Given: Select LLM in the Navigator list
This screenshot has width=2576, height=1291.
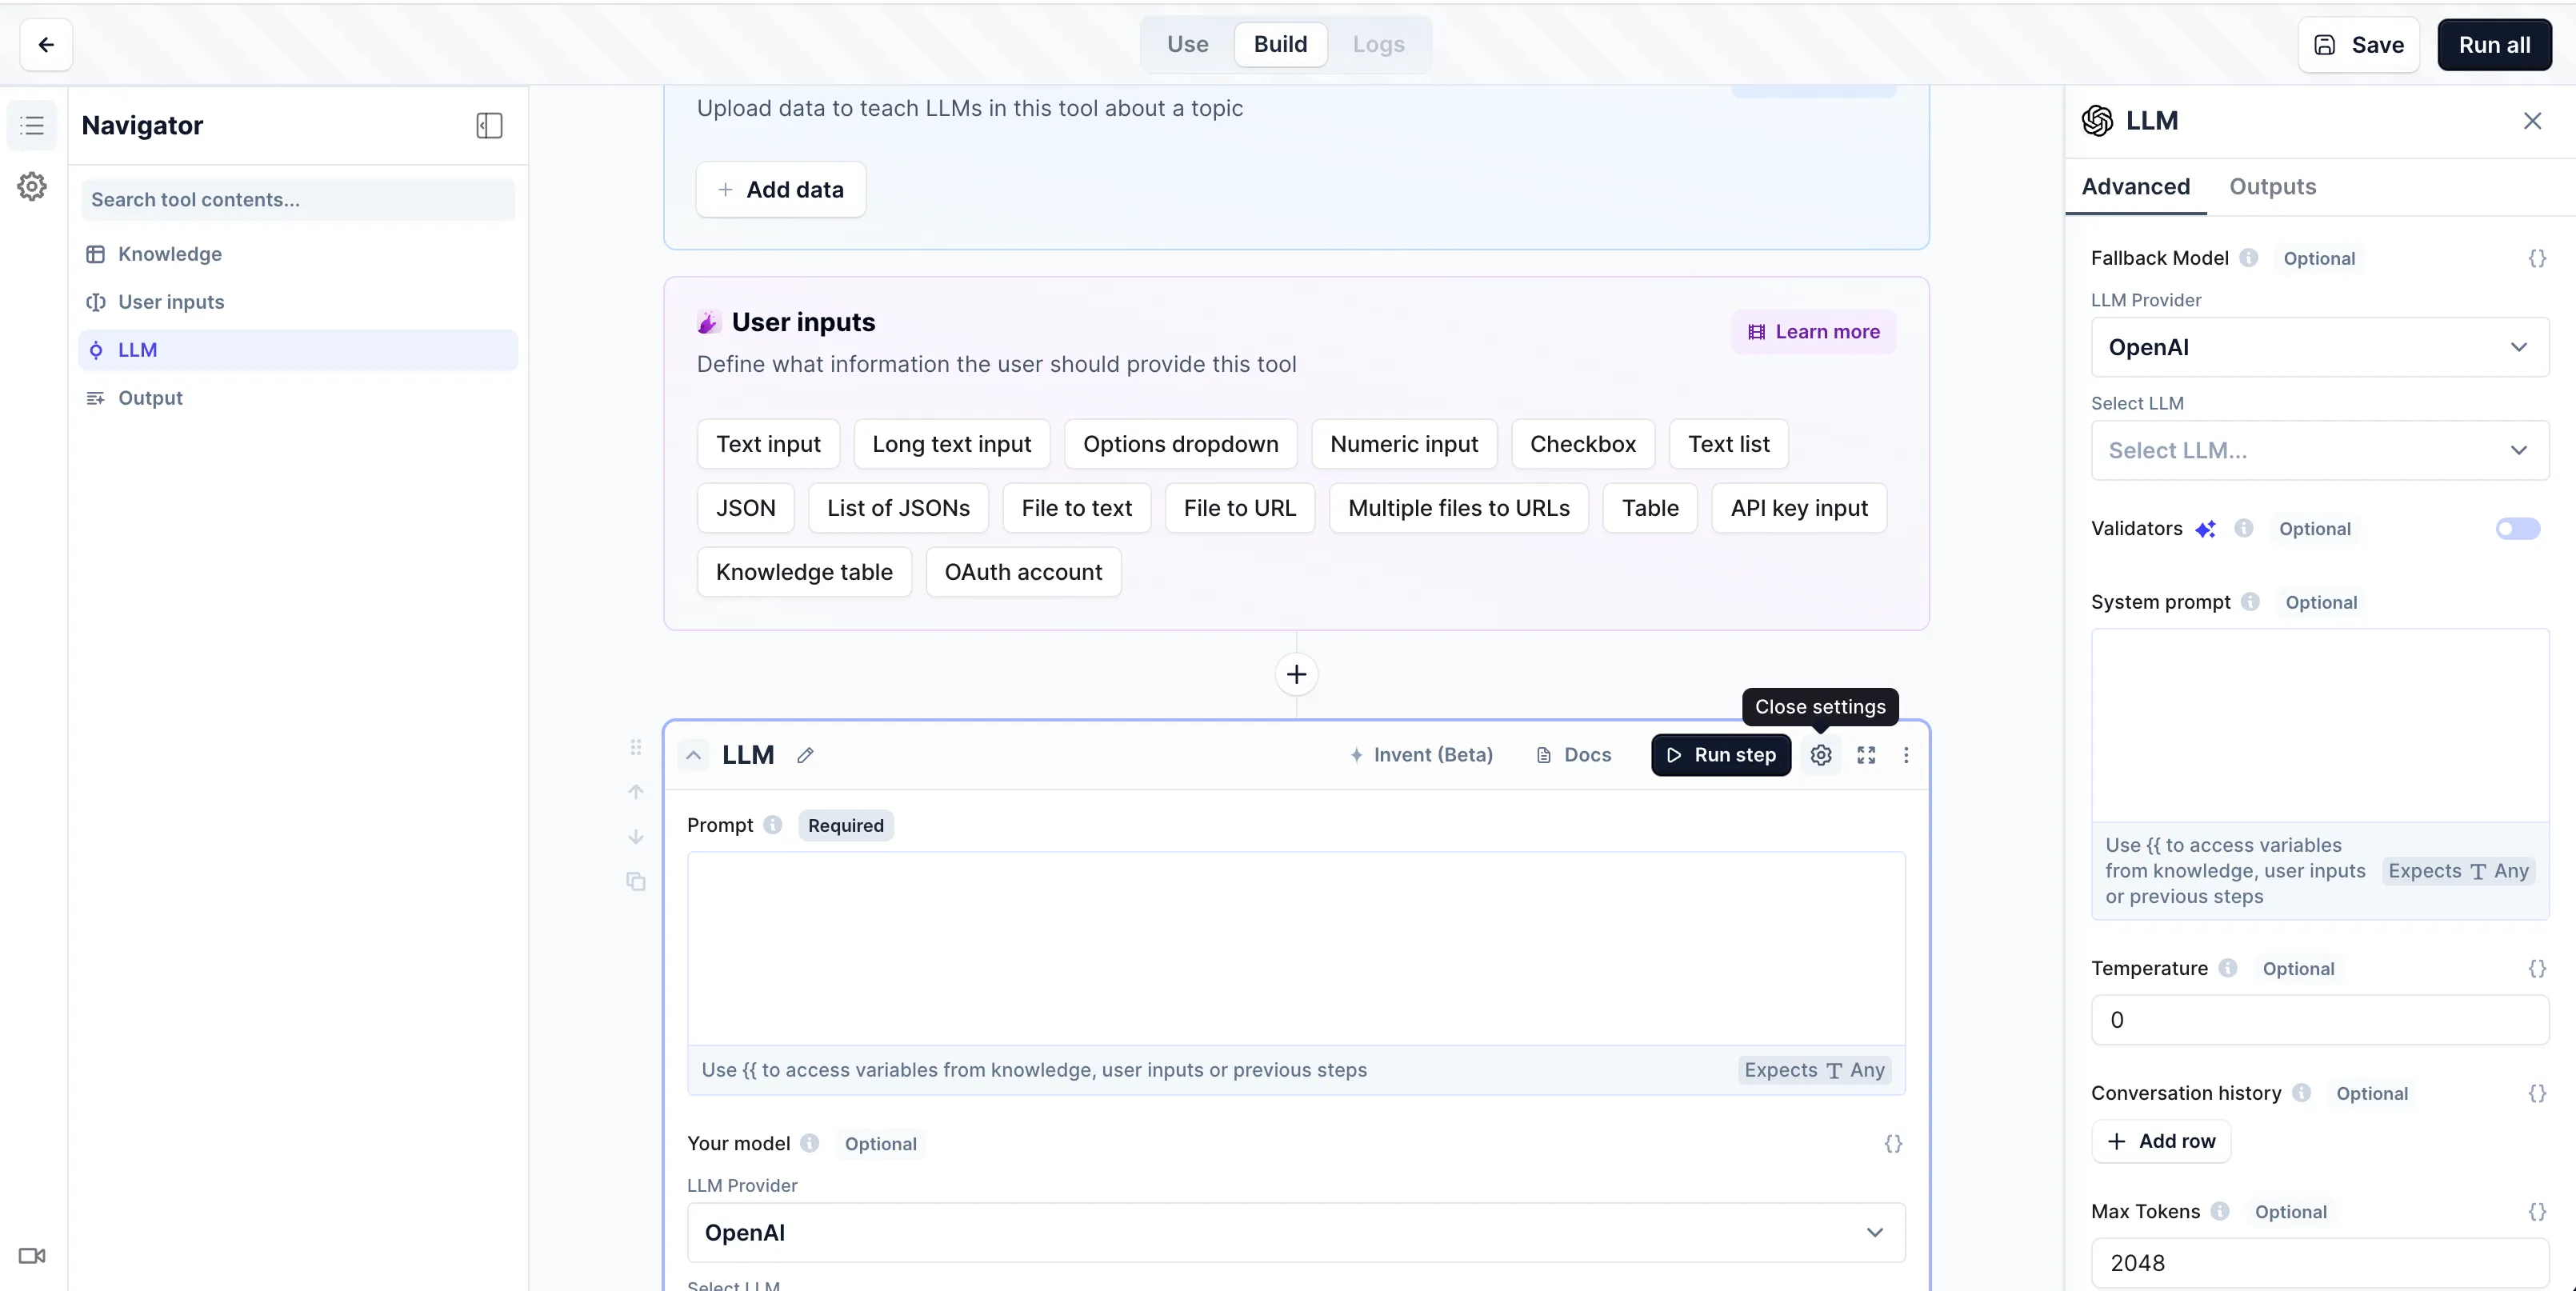Looking at the screenshot, I should coord(138,350).
